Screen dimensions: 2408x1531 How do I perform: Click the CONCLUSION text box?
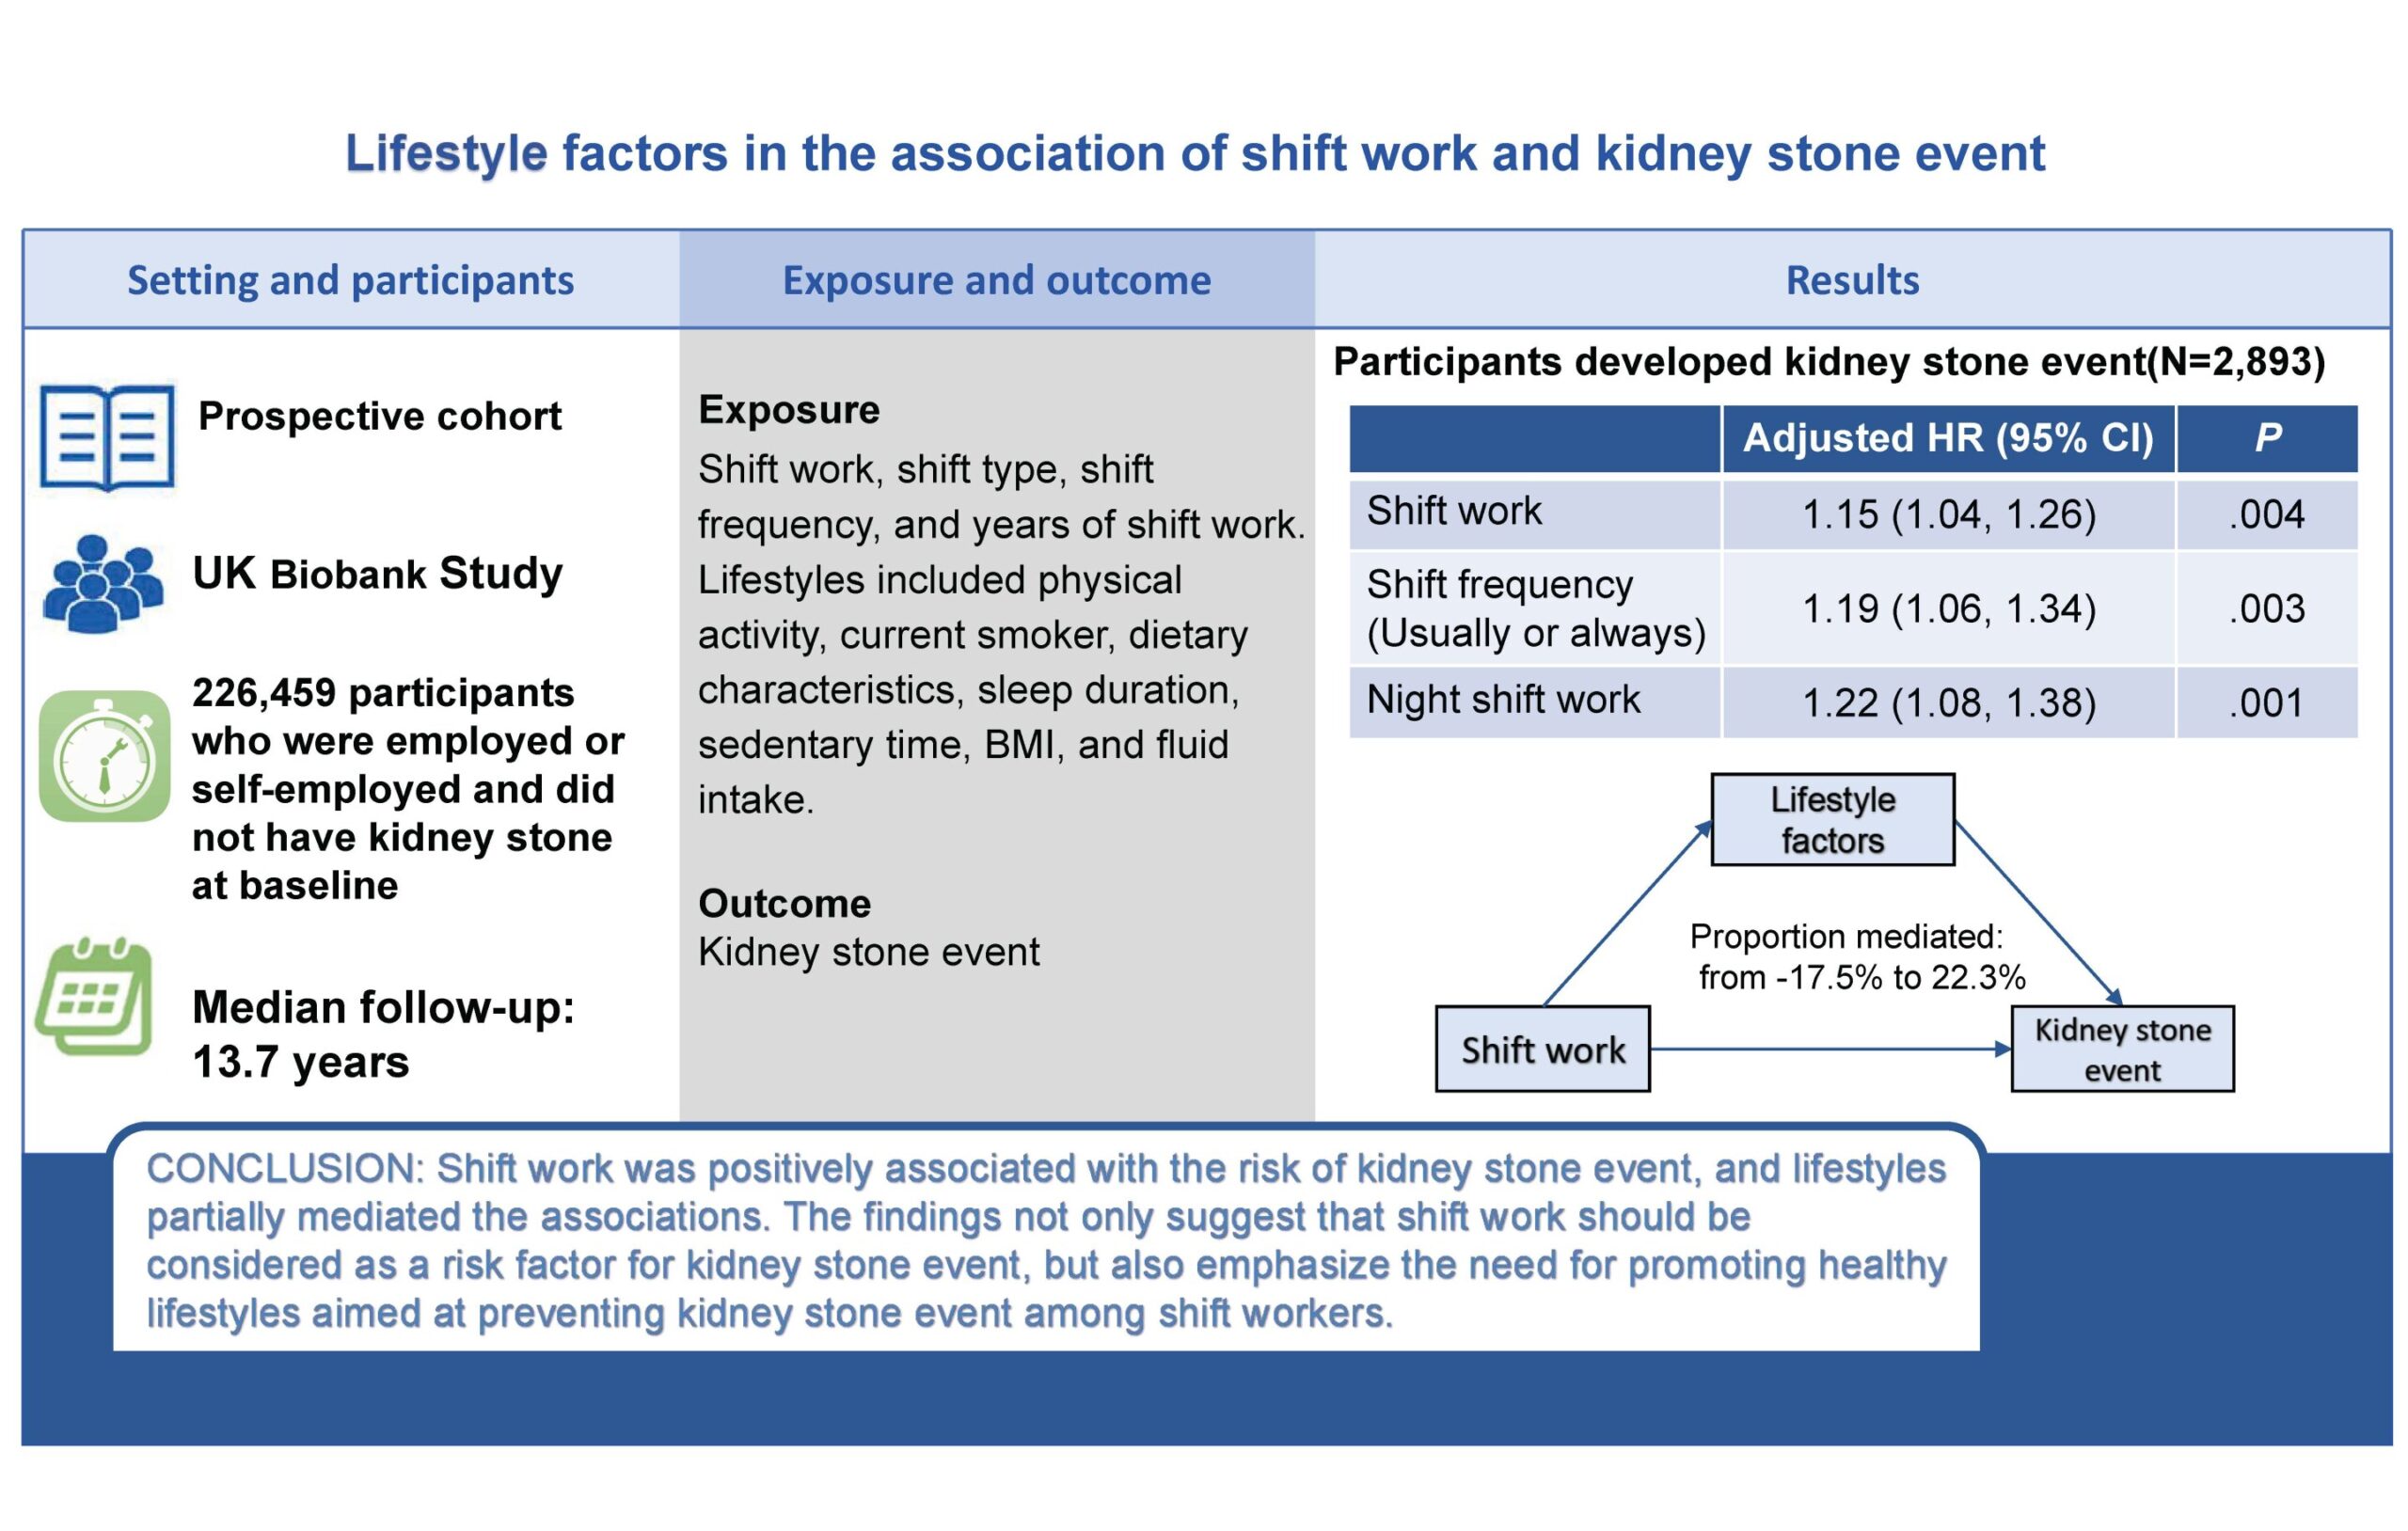(1045, 1240)
